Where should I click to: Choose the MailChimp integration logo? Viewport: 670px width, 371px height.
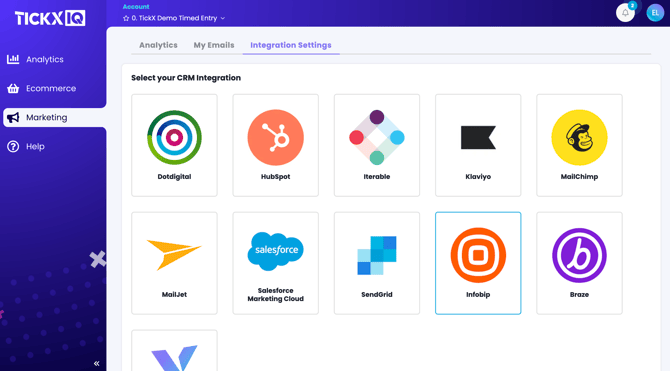pyautogui.click(x=579, y=138)
